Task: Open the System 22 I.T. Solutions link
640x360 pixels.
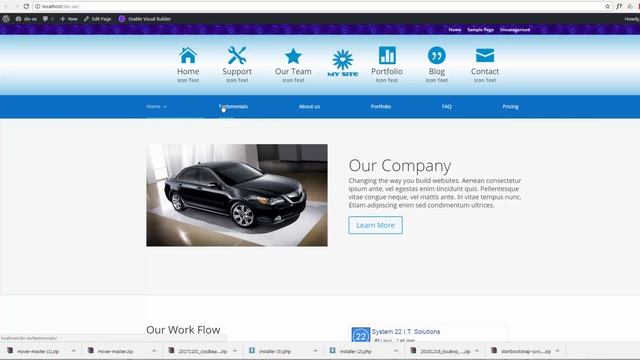Action: [x=406, y=331]
